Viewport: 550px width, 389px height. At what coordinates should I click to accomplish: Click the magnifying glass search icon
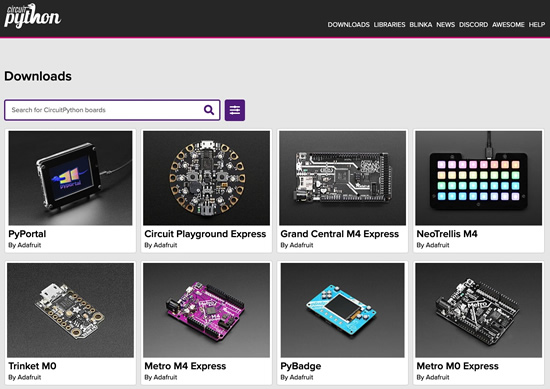click(209, 110)
